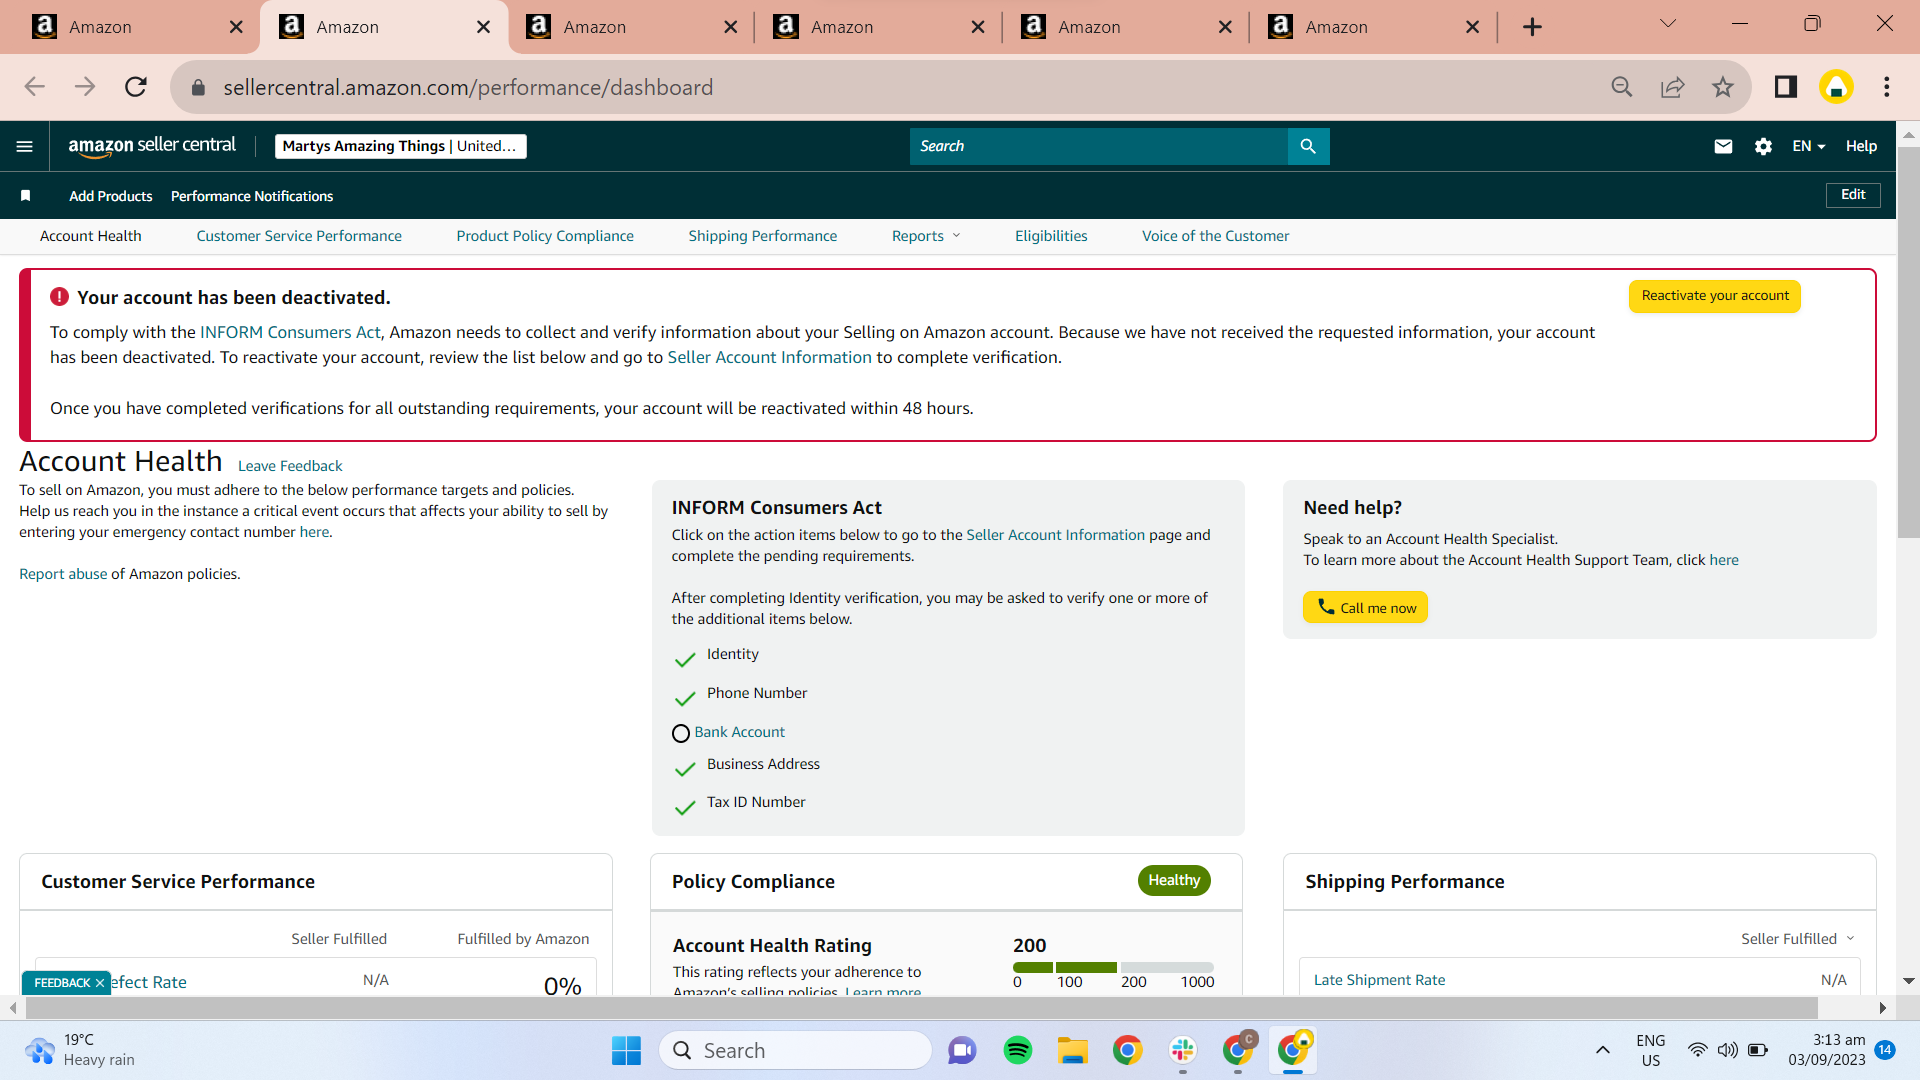The image size is (1920, 1080).
Task: Open the INFORM Consumers Act link in alert
Action: [290, 332]
